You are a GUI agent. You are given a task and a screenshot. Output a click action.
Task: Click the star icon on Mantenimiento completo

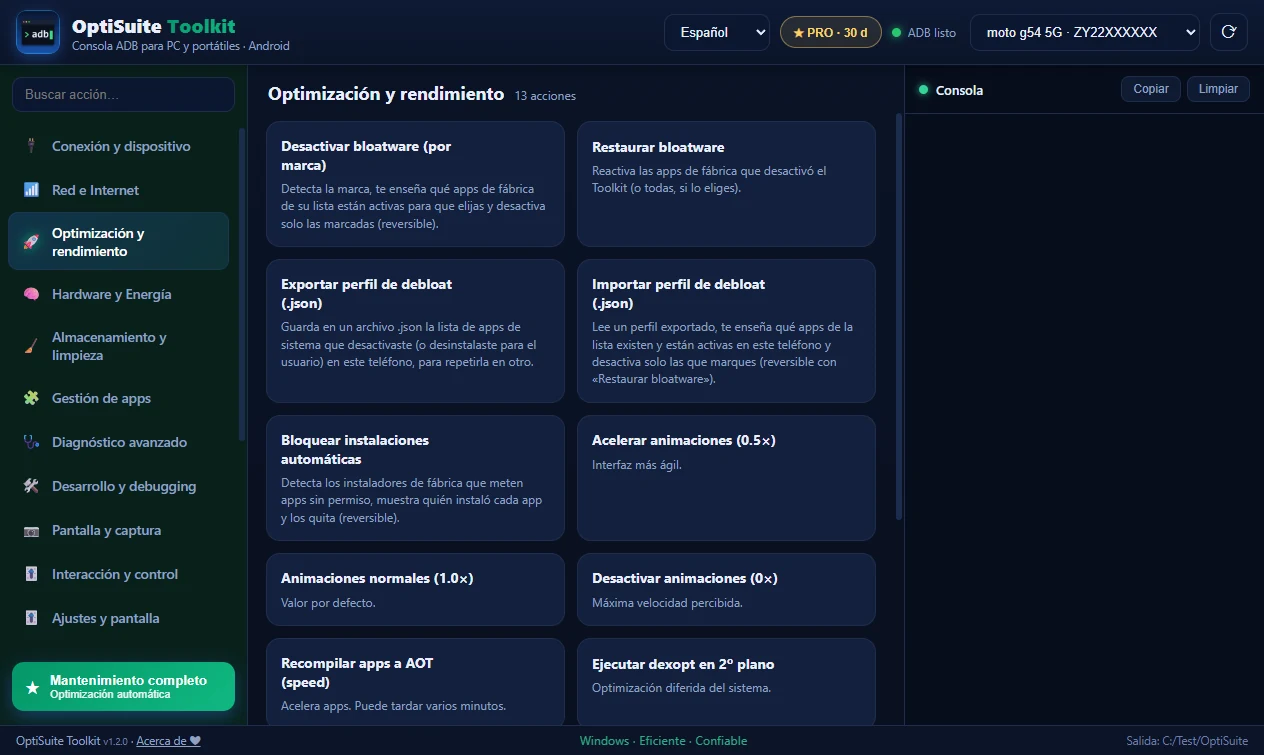(x=33, y=687)
